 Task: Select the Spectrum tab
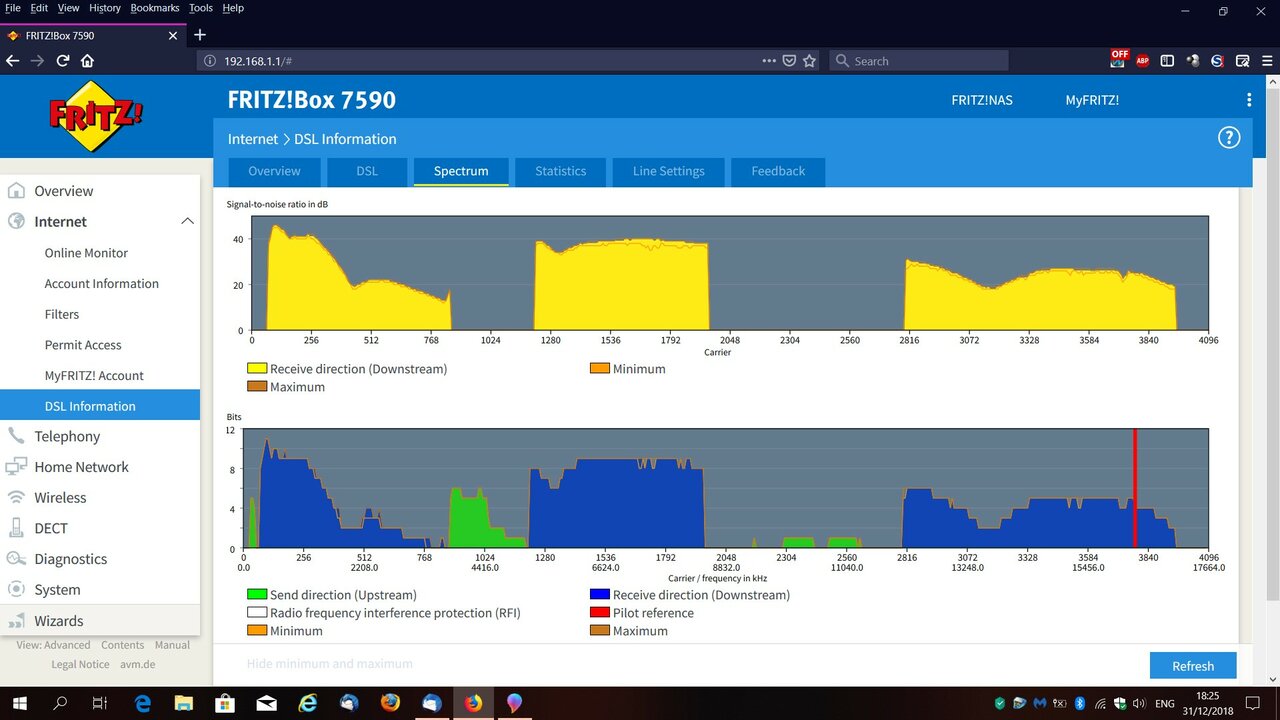(461, 171)
